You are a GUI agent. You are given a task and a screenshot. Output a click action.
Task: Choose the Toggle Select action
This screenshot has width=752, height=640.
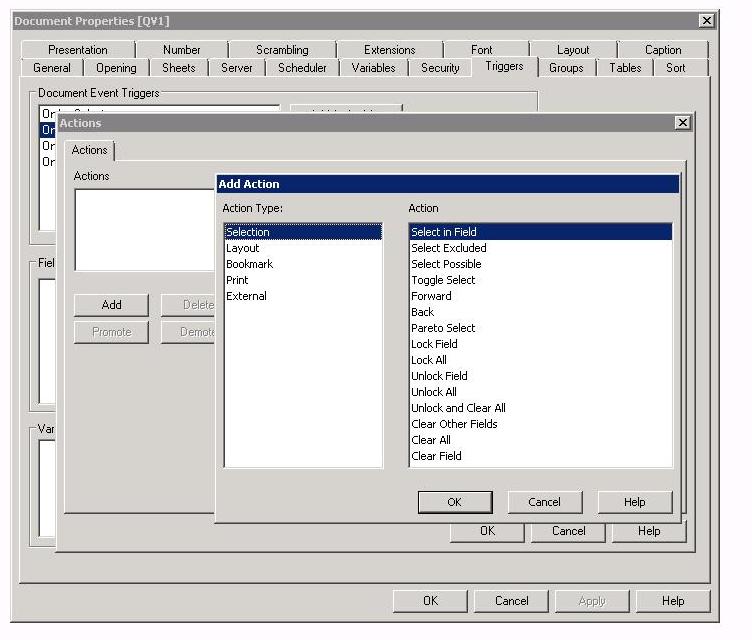[443, 280]
